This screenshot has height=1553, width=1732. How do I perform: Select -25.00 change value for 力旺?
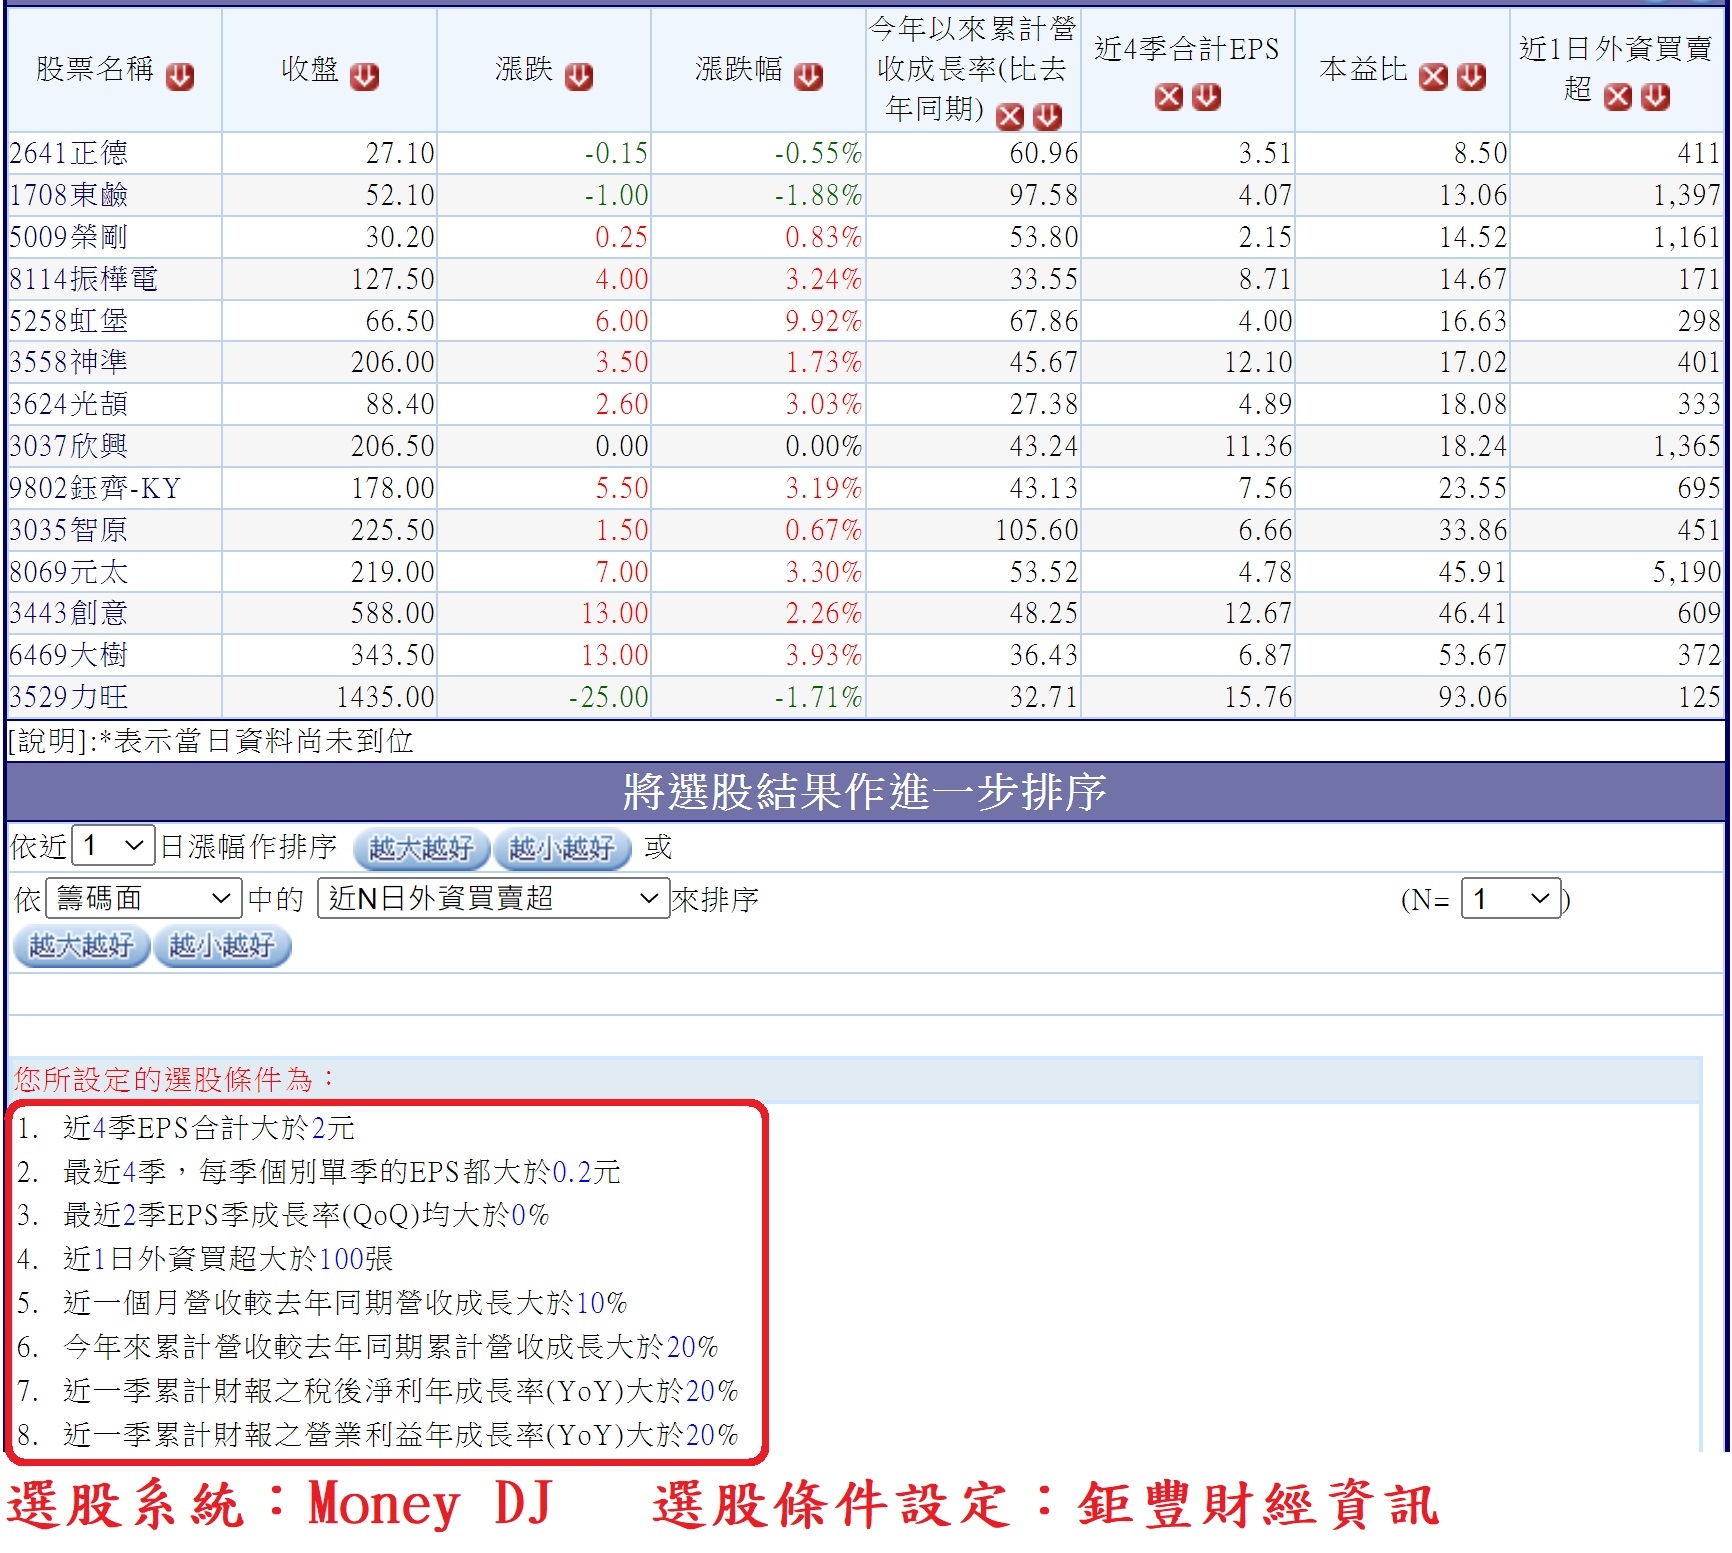(x=609, y=697)
